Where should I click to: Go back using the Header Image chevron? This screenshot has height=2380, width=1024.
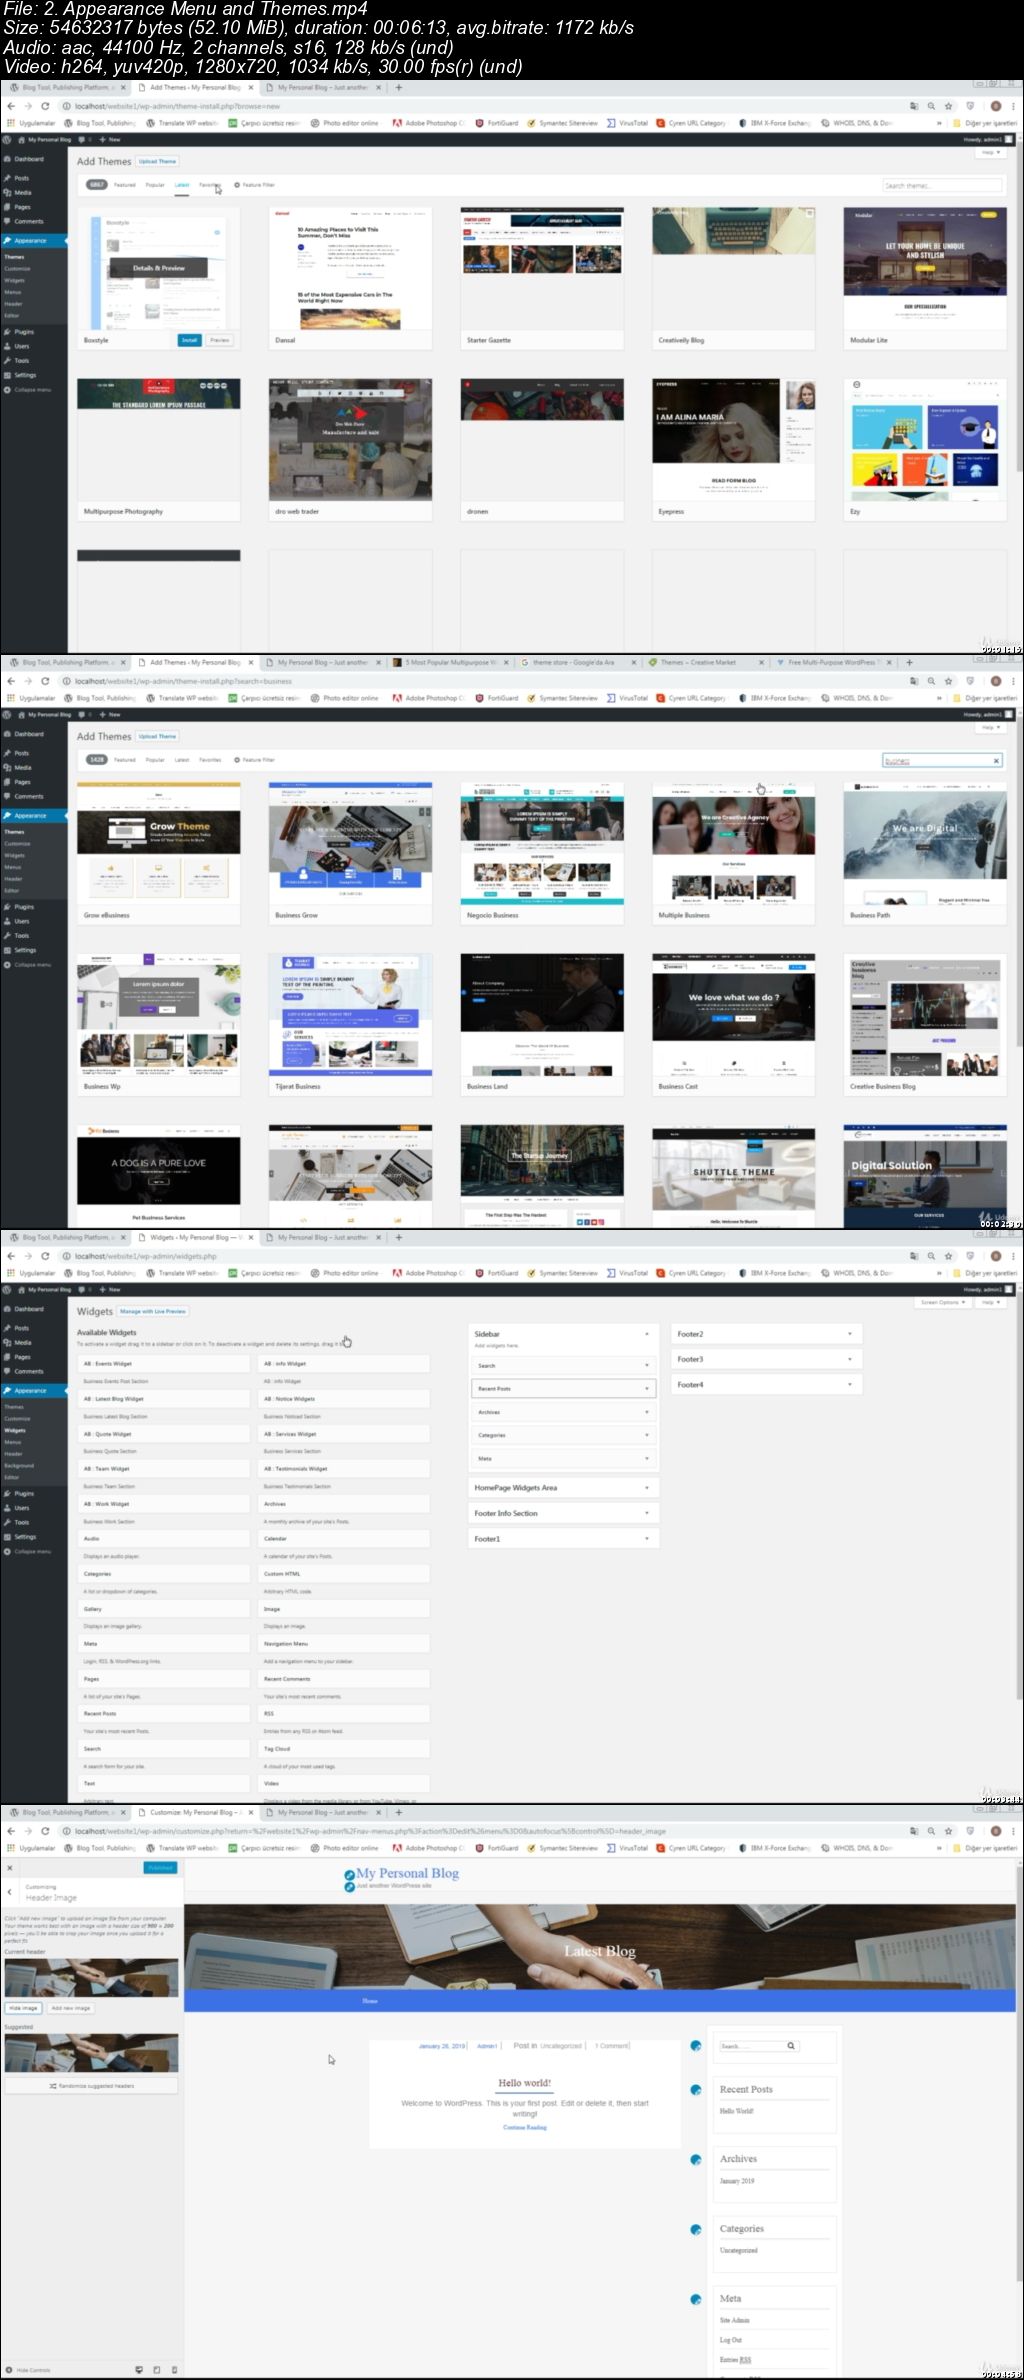[x=10, y=1892]
